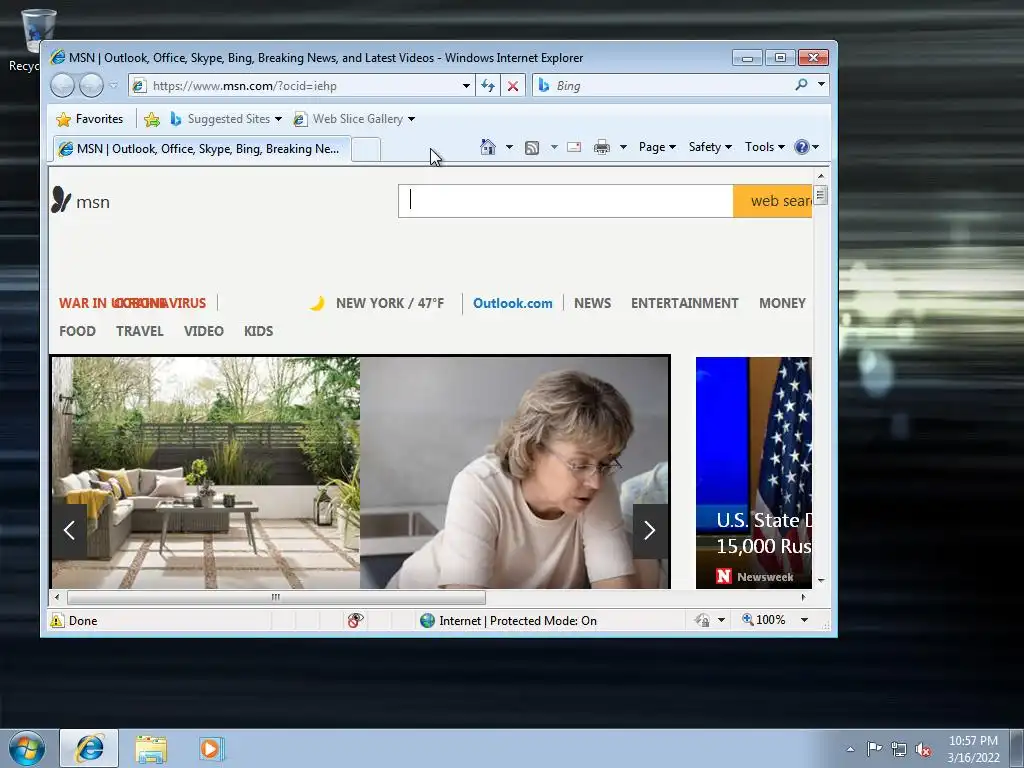Click the horizontal scrollbar thumb

(x=276, y=597)
